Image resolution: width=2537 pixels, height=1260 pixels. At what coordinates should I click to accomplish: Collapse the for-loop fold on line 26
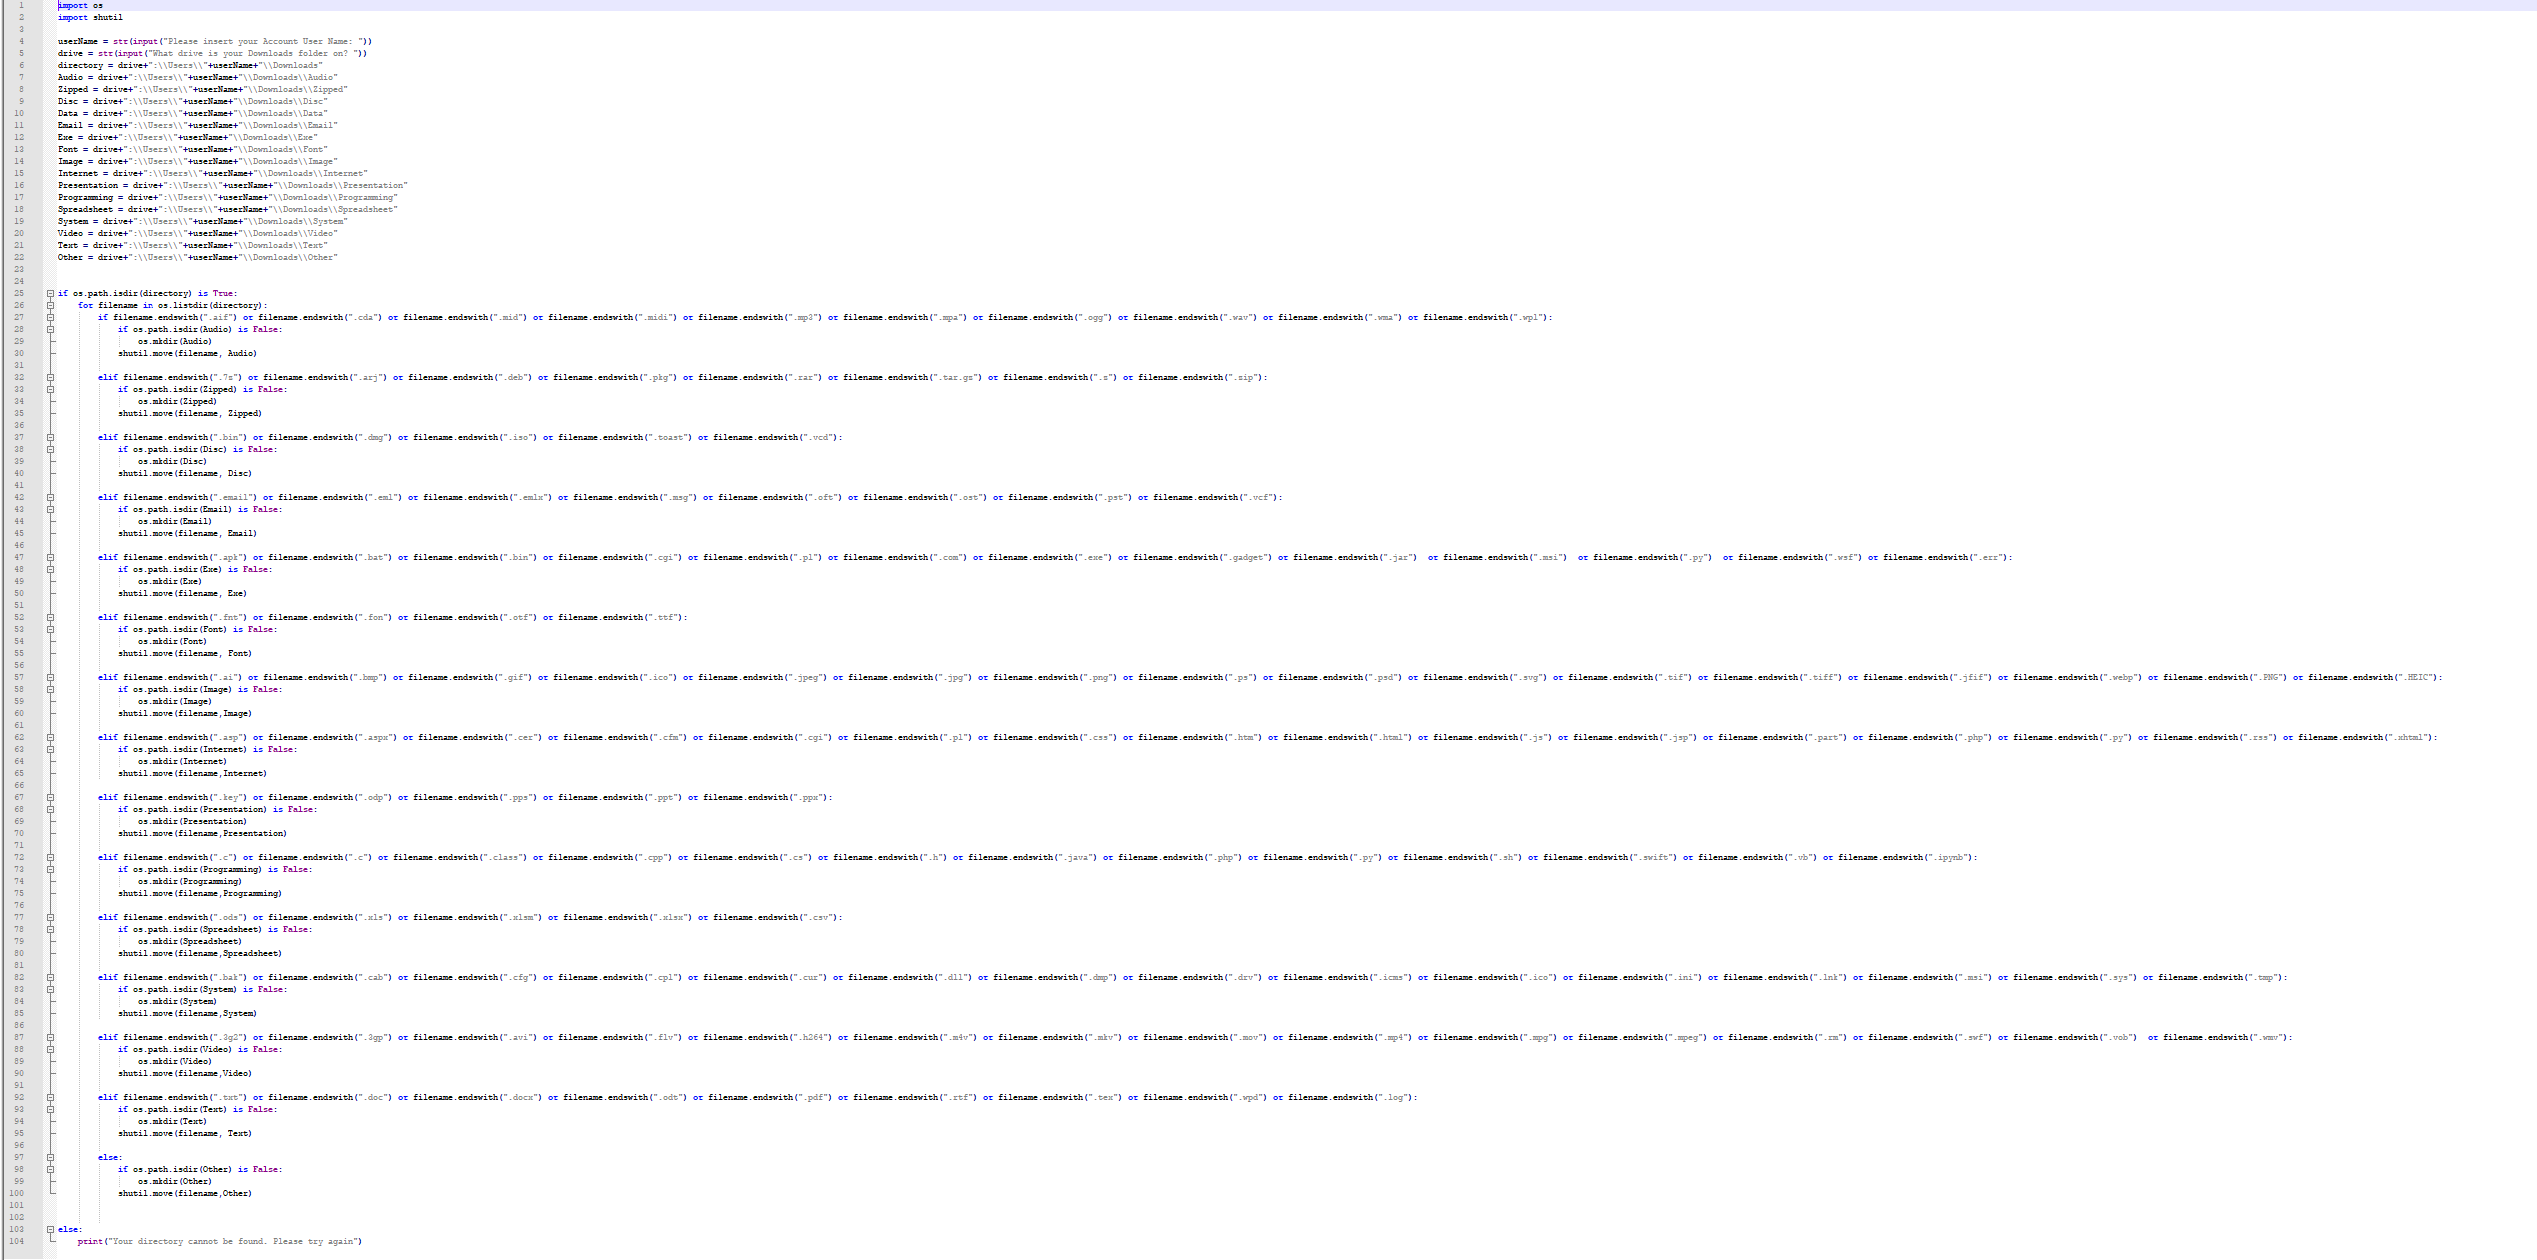(x=50, y=305)
